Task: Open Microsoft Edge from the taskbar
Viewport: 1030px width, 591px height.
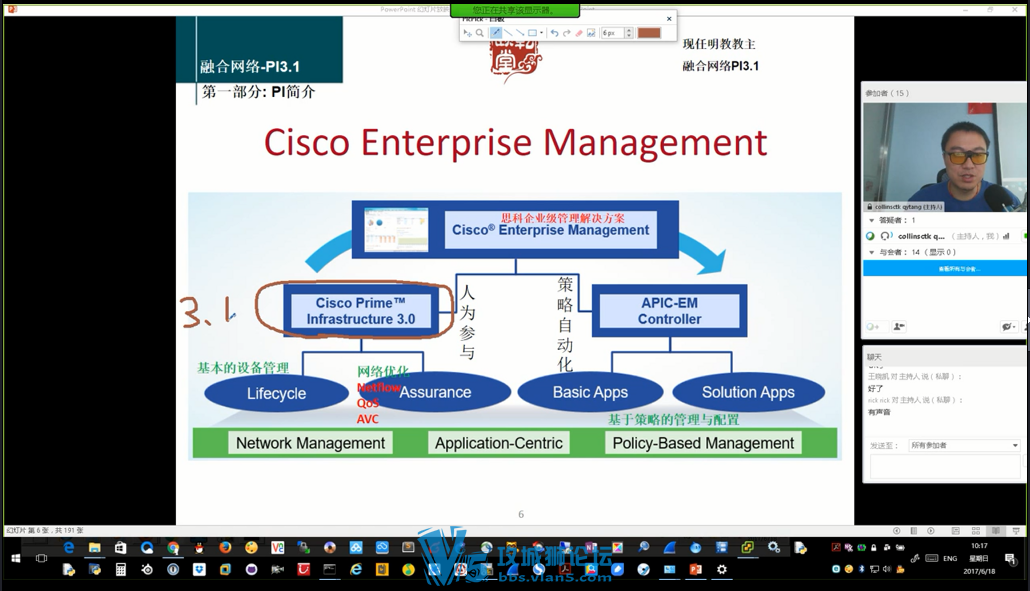Action: [68, 547]
